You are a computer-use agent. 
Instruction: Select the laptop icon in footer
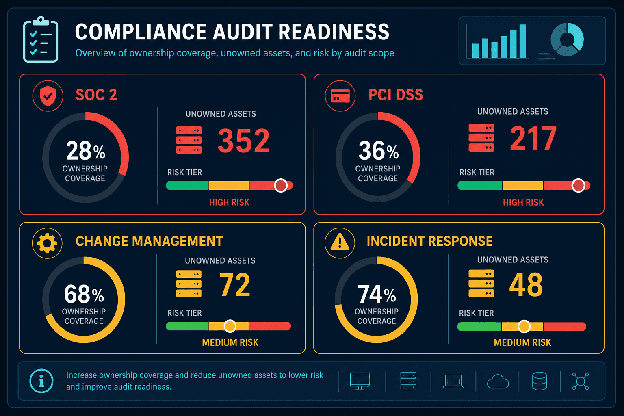(x=453, y=381)
